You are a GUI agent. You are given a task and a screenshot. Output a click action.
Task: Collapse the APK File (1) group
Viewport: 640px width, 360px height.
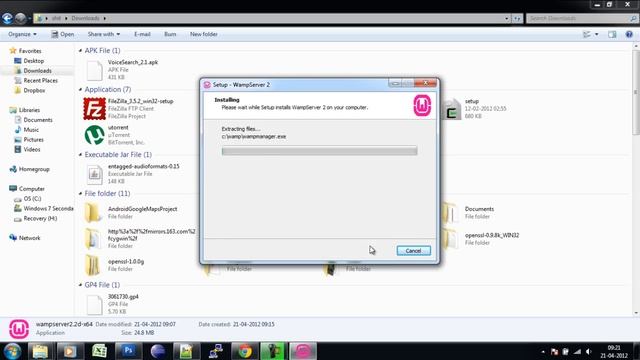80,51
